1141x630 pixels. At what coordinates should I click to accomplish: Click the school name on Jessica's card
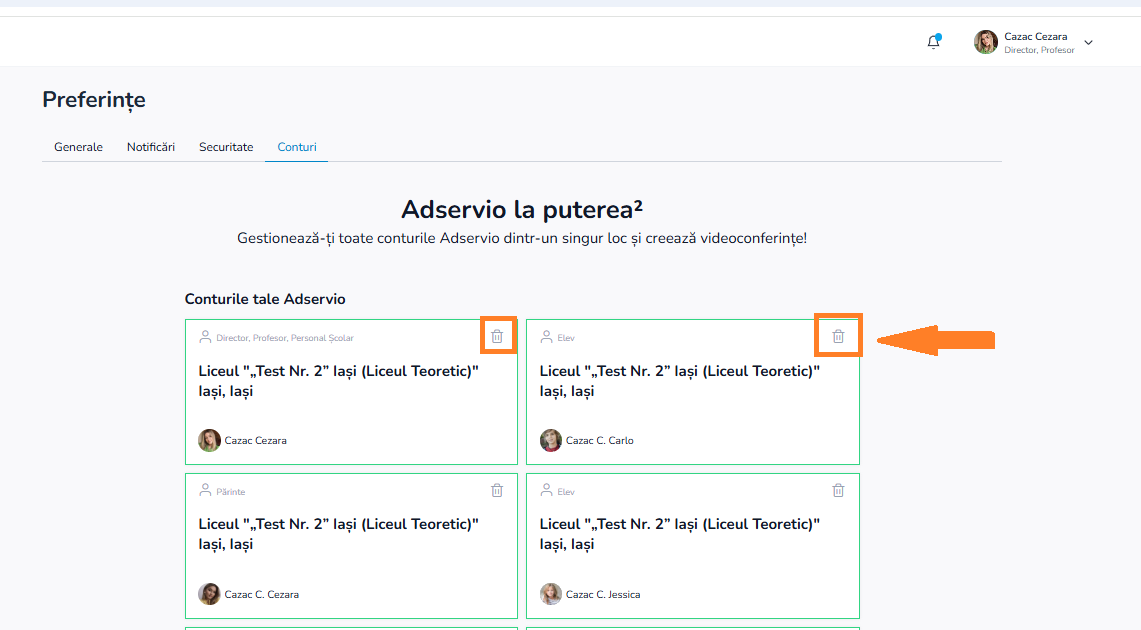[680, 534]
